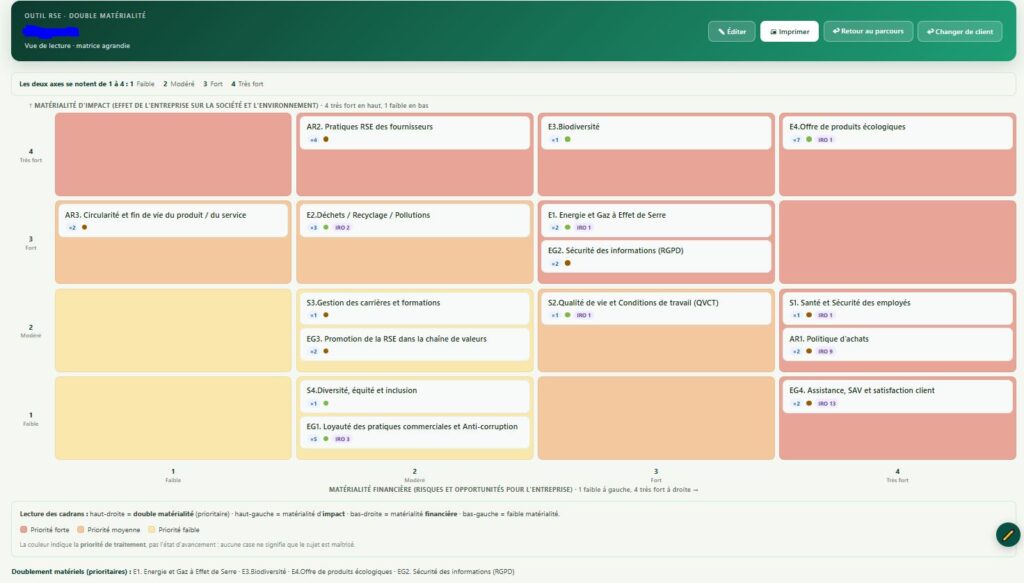This screenshot has width=1024, height=583.
Task: Open S4.Diversité, équité et inclusion card
Action: pos(413,396)
